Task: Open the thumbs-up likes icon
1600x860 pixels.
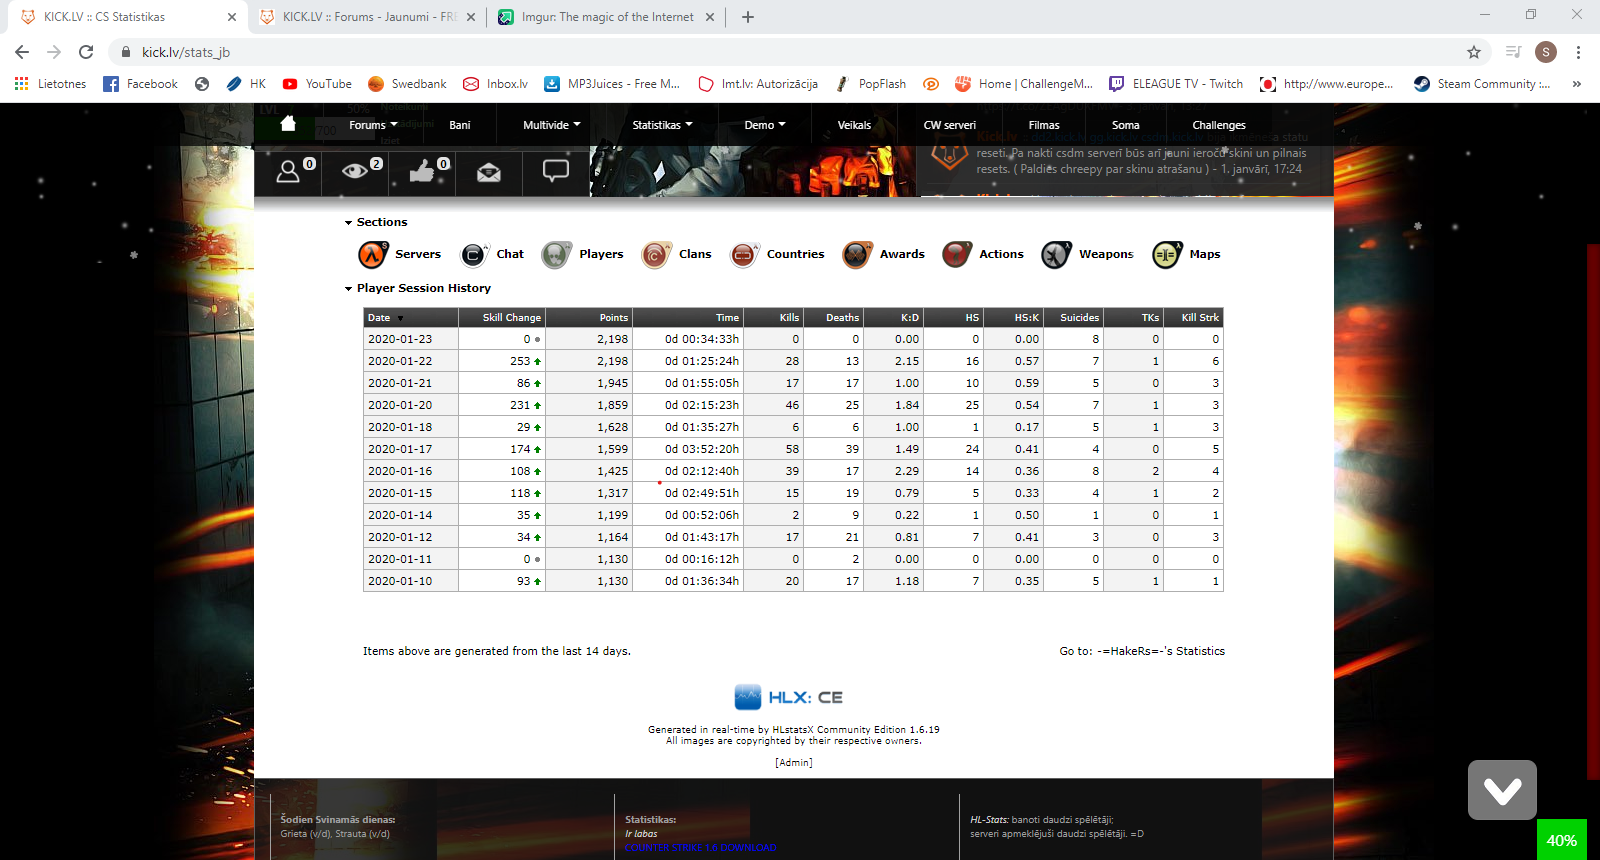Action: click(x=422, y=171)
